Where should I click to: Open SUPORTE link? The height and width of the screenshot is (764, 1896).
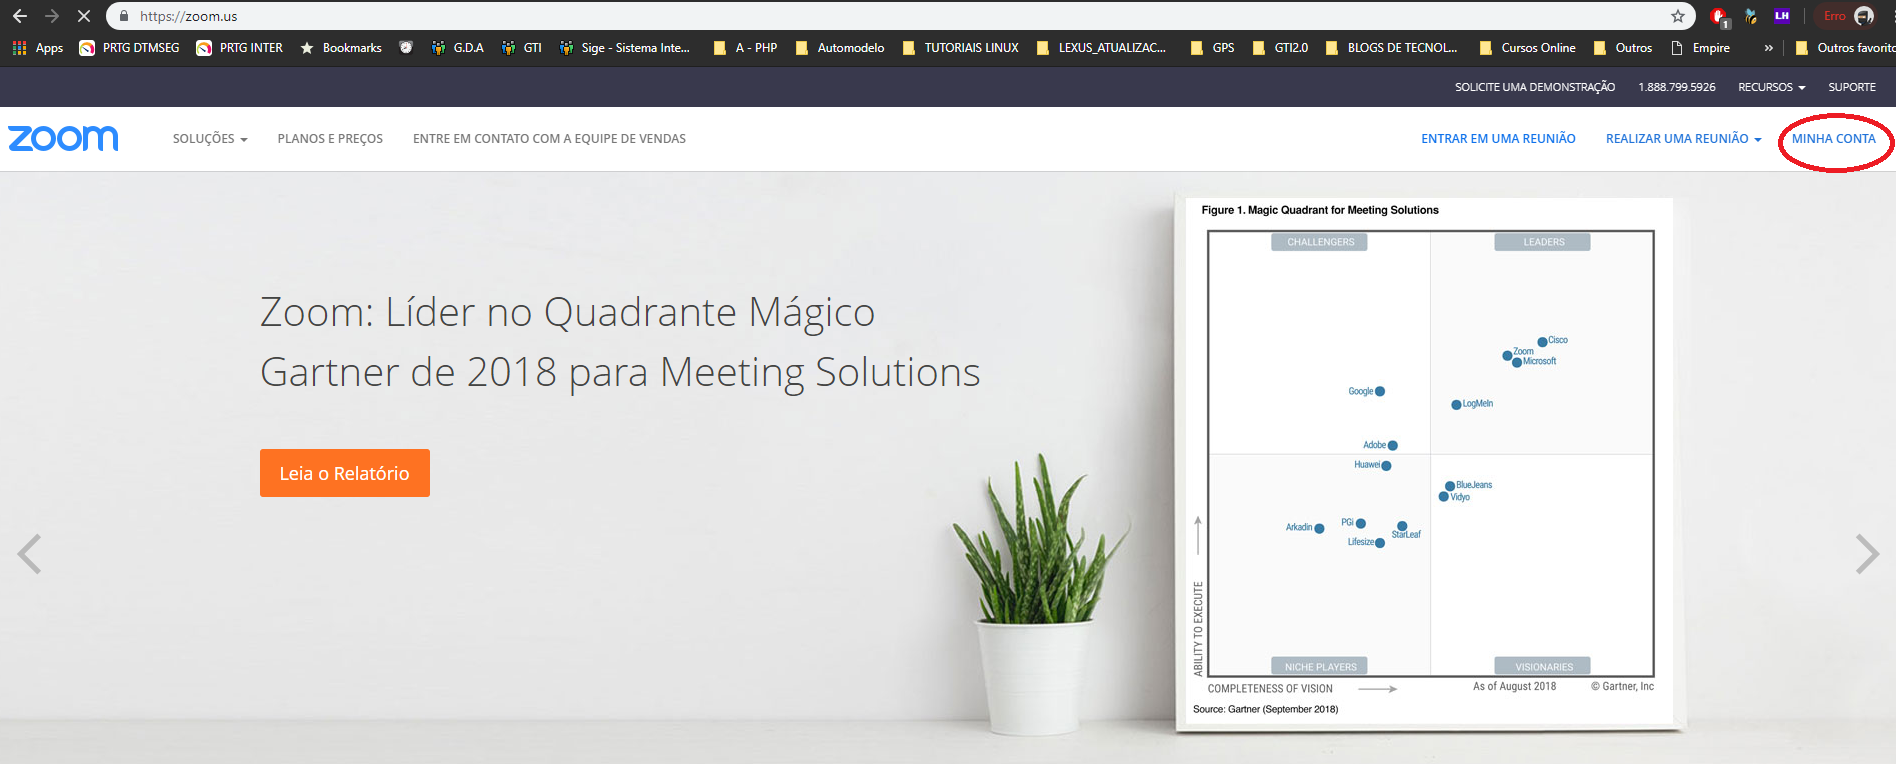tap(1852, 87)
